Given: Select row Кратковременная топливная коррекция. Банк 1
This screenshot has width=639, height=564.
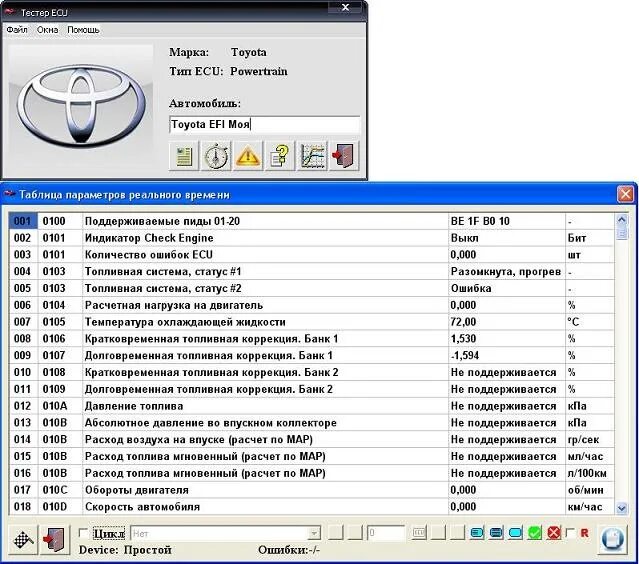Looking at the screenshot, I should click(311, 339).
